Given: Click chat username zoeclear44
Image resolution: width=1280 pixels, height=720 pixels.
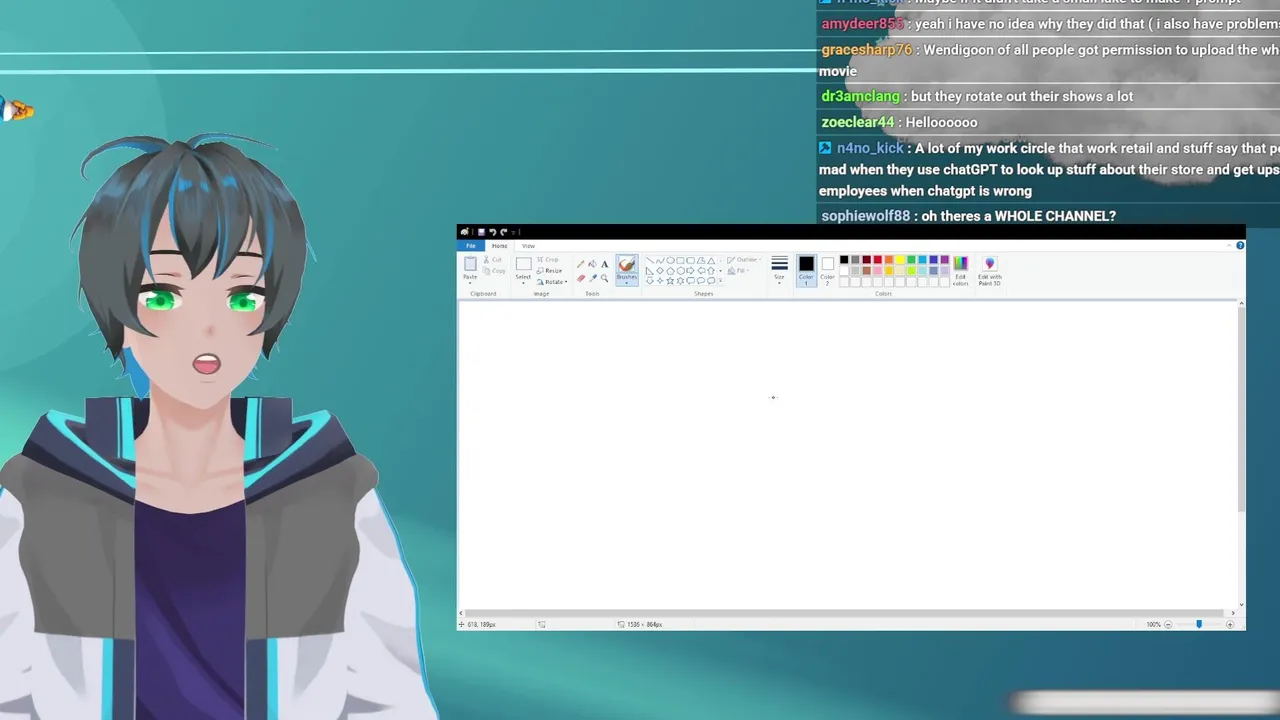Looking at the screenshot, I should pyautogui.click(x=857, y=122).
